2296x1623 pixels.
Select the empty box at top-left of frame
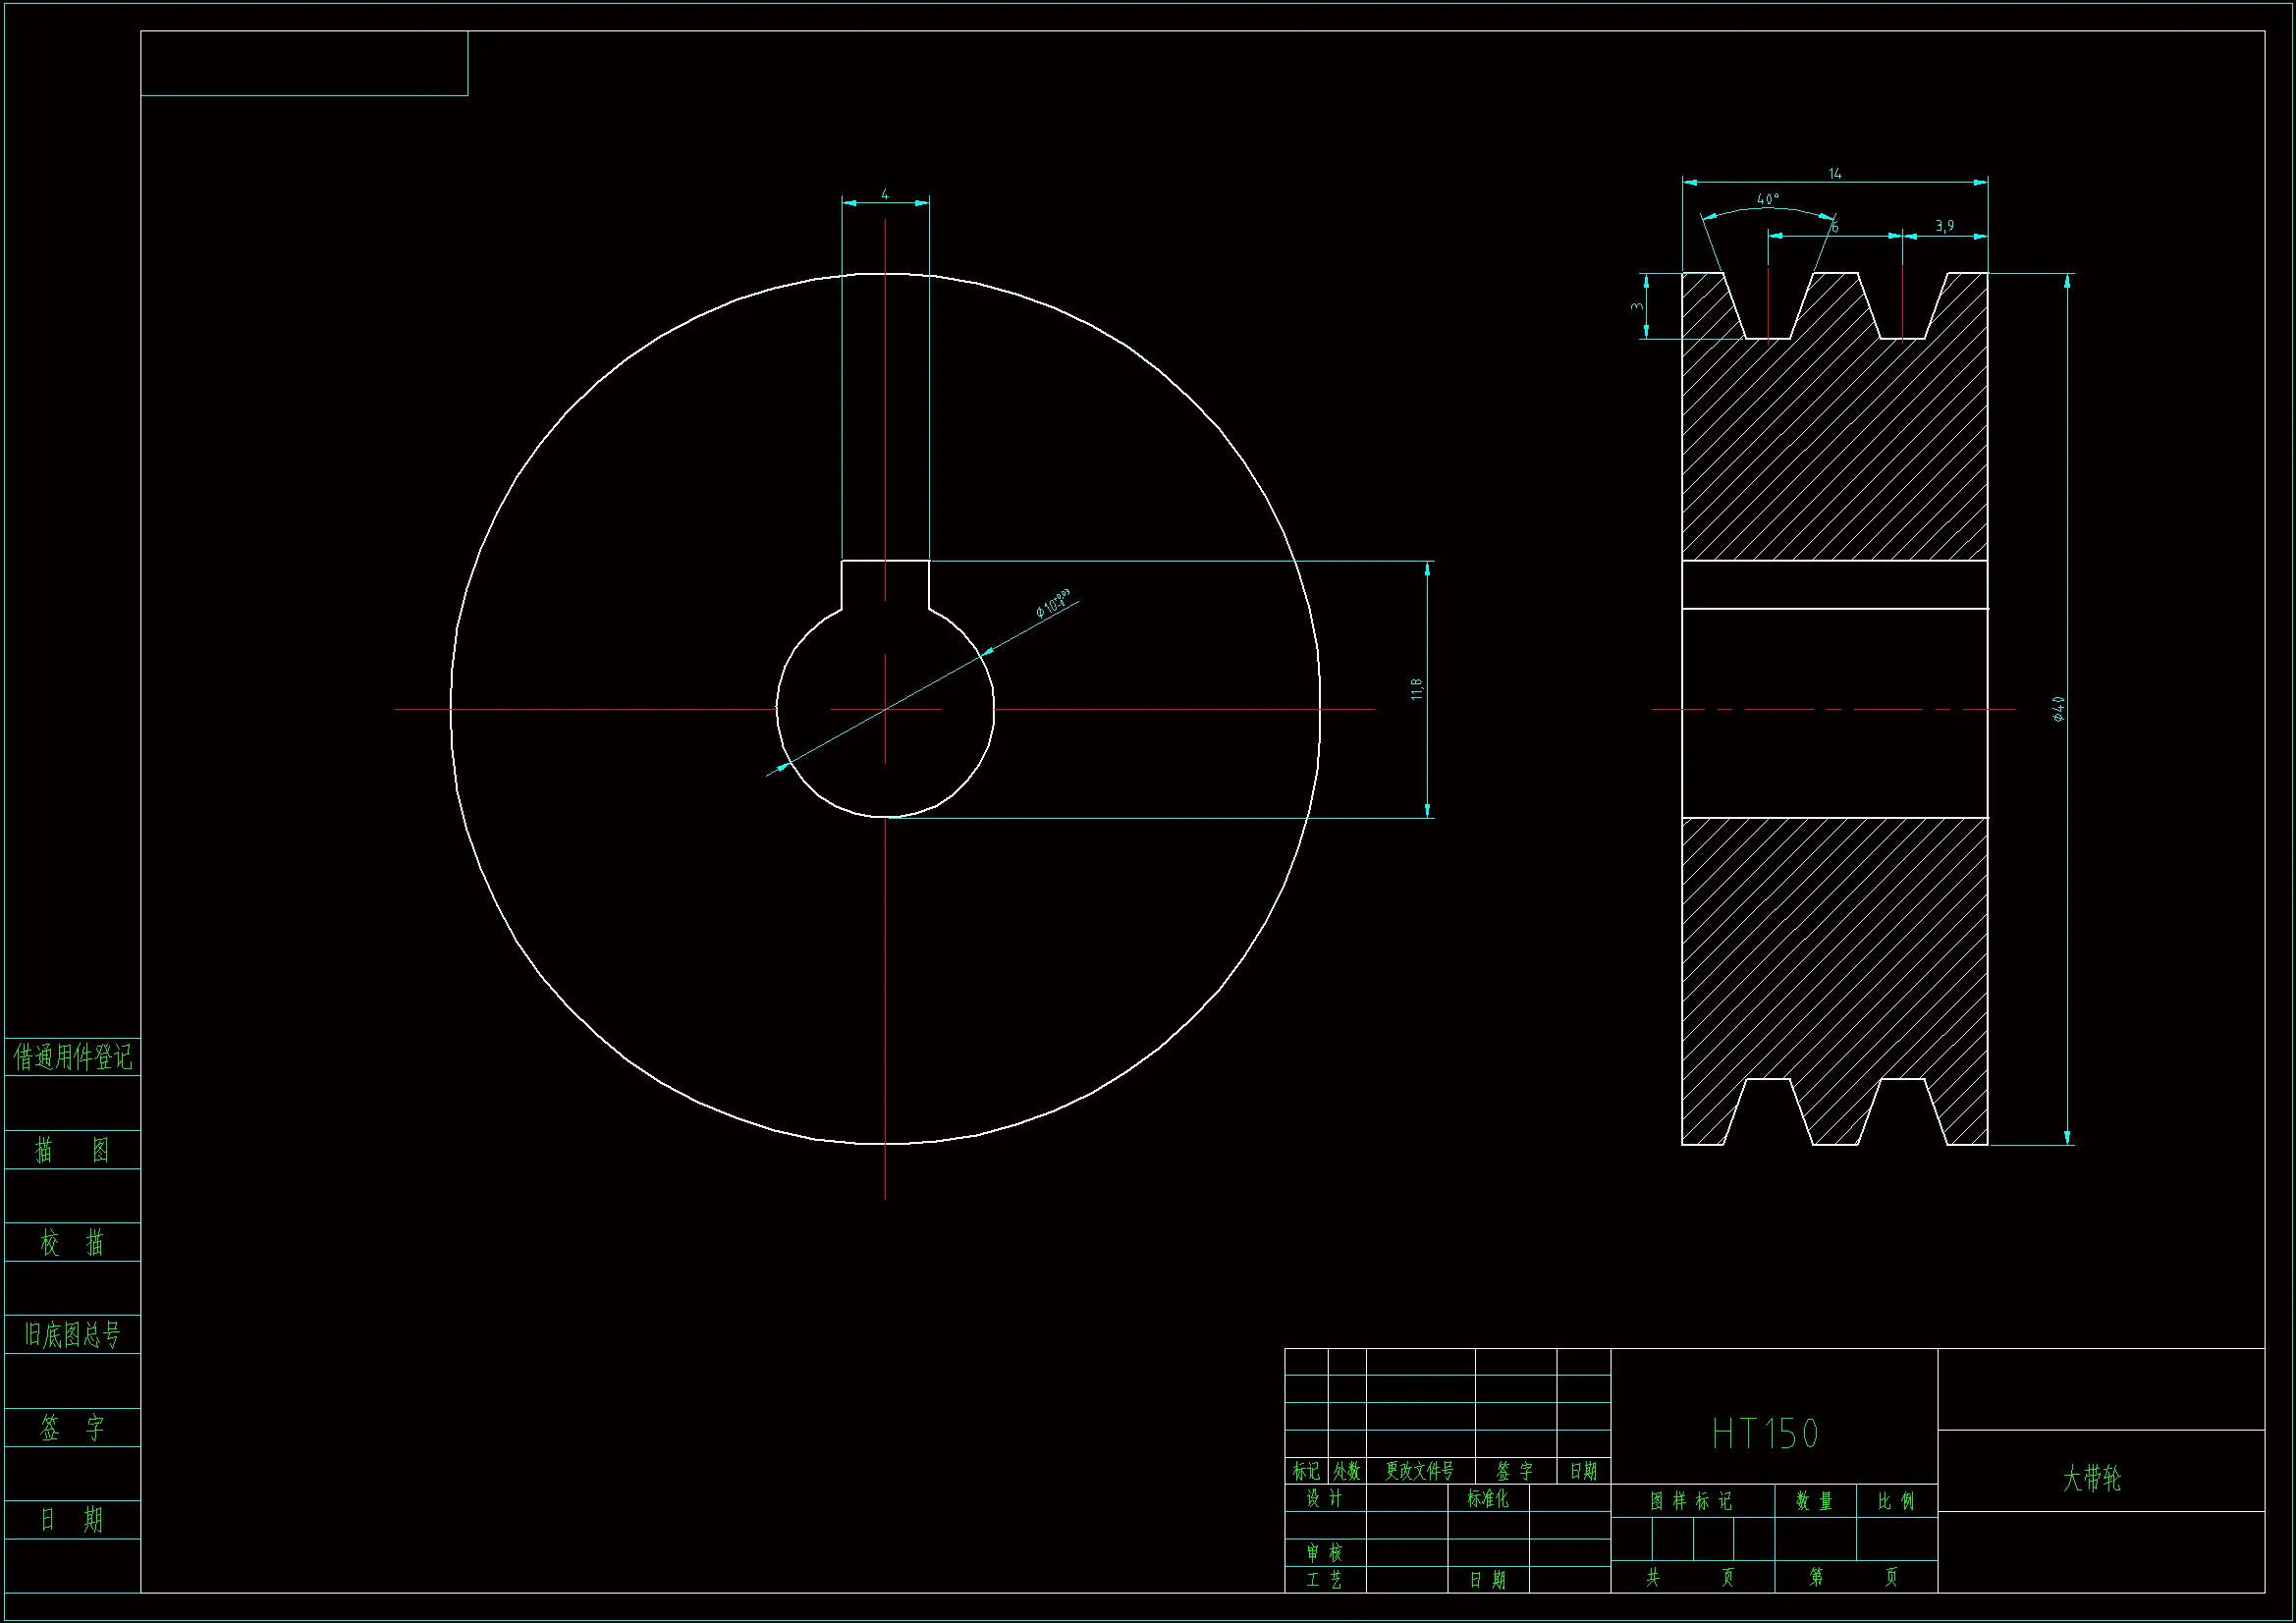coord(304,64)
